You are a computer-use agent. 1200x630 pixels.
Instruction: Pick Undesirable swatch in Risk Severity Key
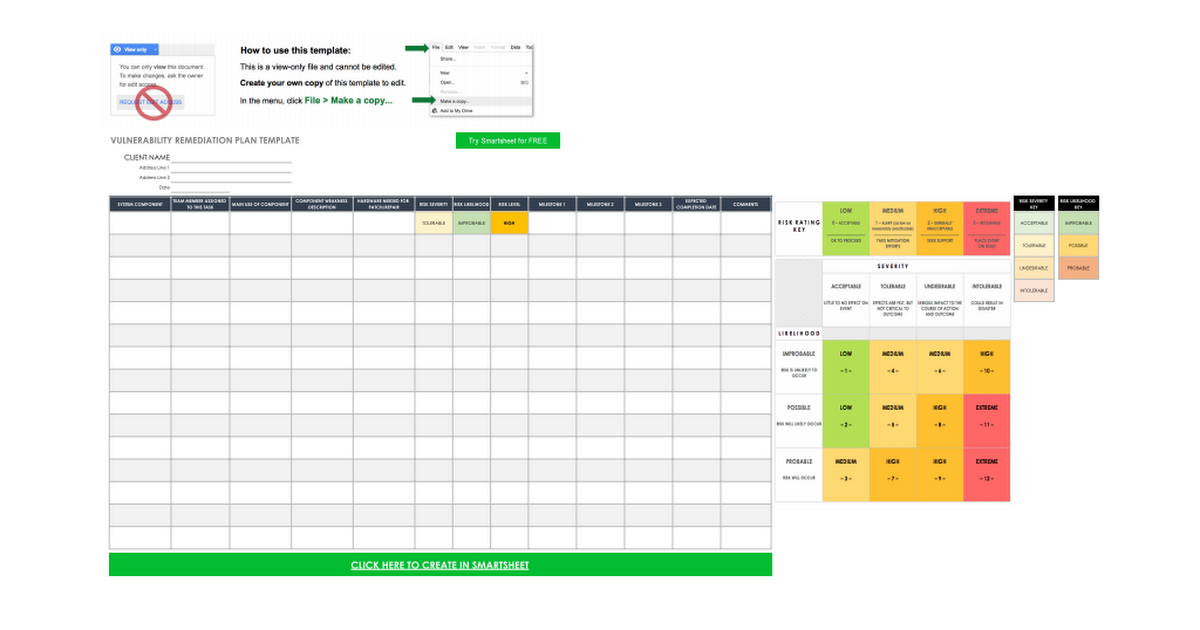pyautogui.click(x=1034, y=268)
